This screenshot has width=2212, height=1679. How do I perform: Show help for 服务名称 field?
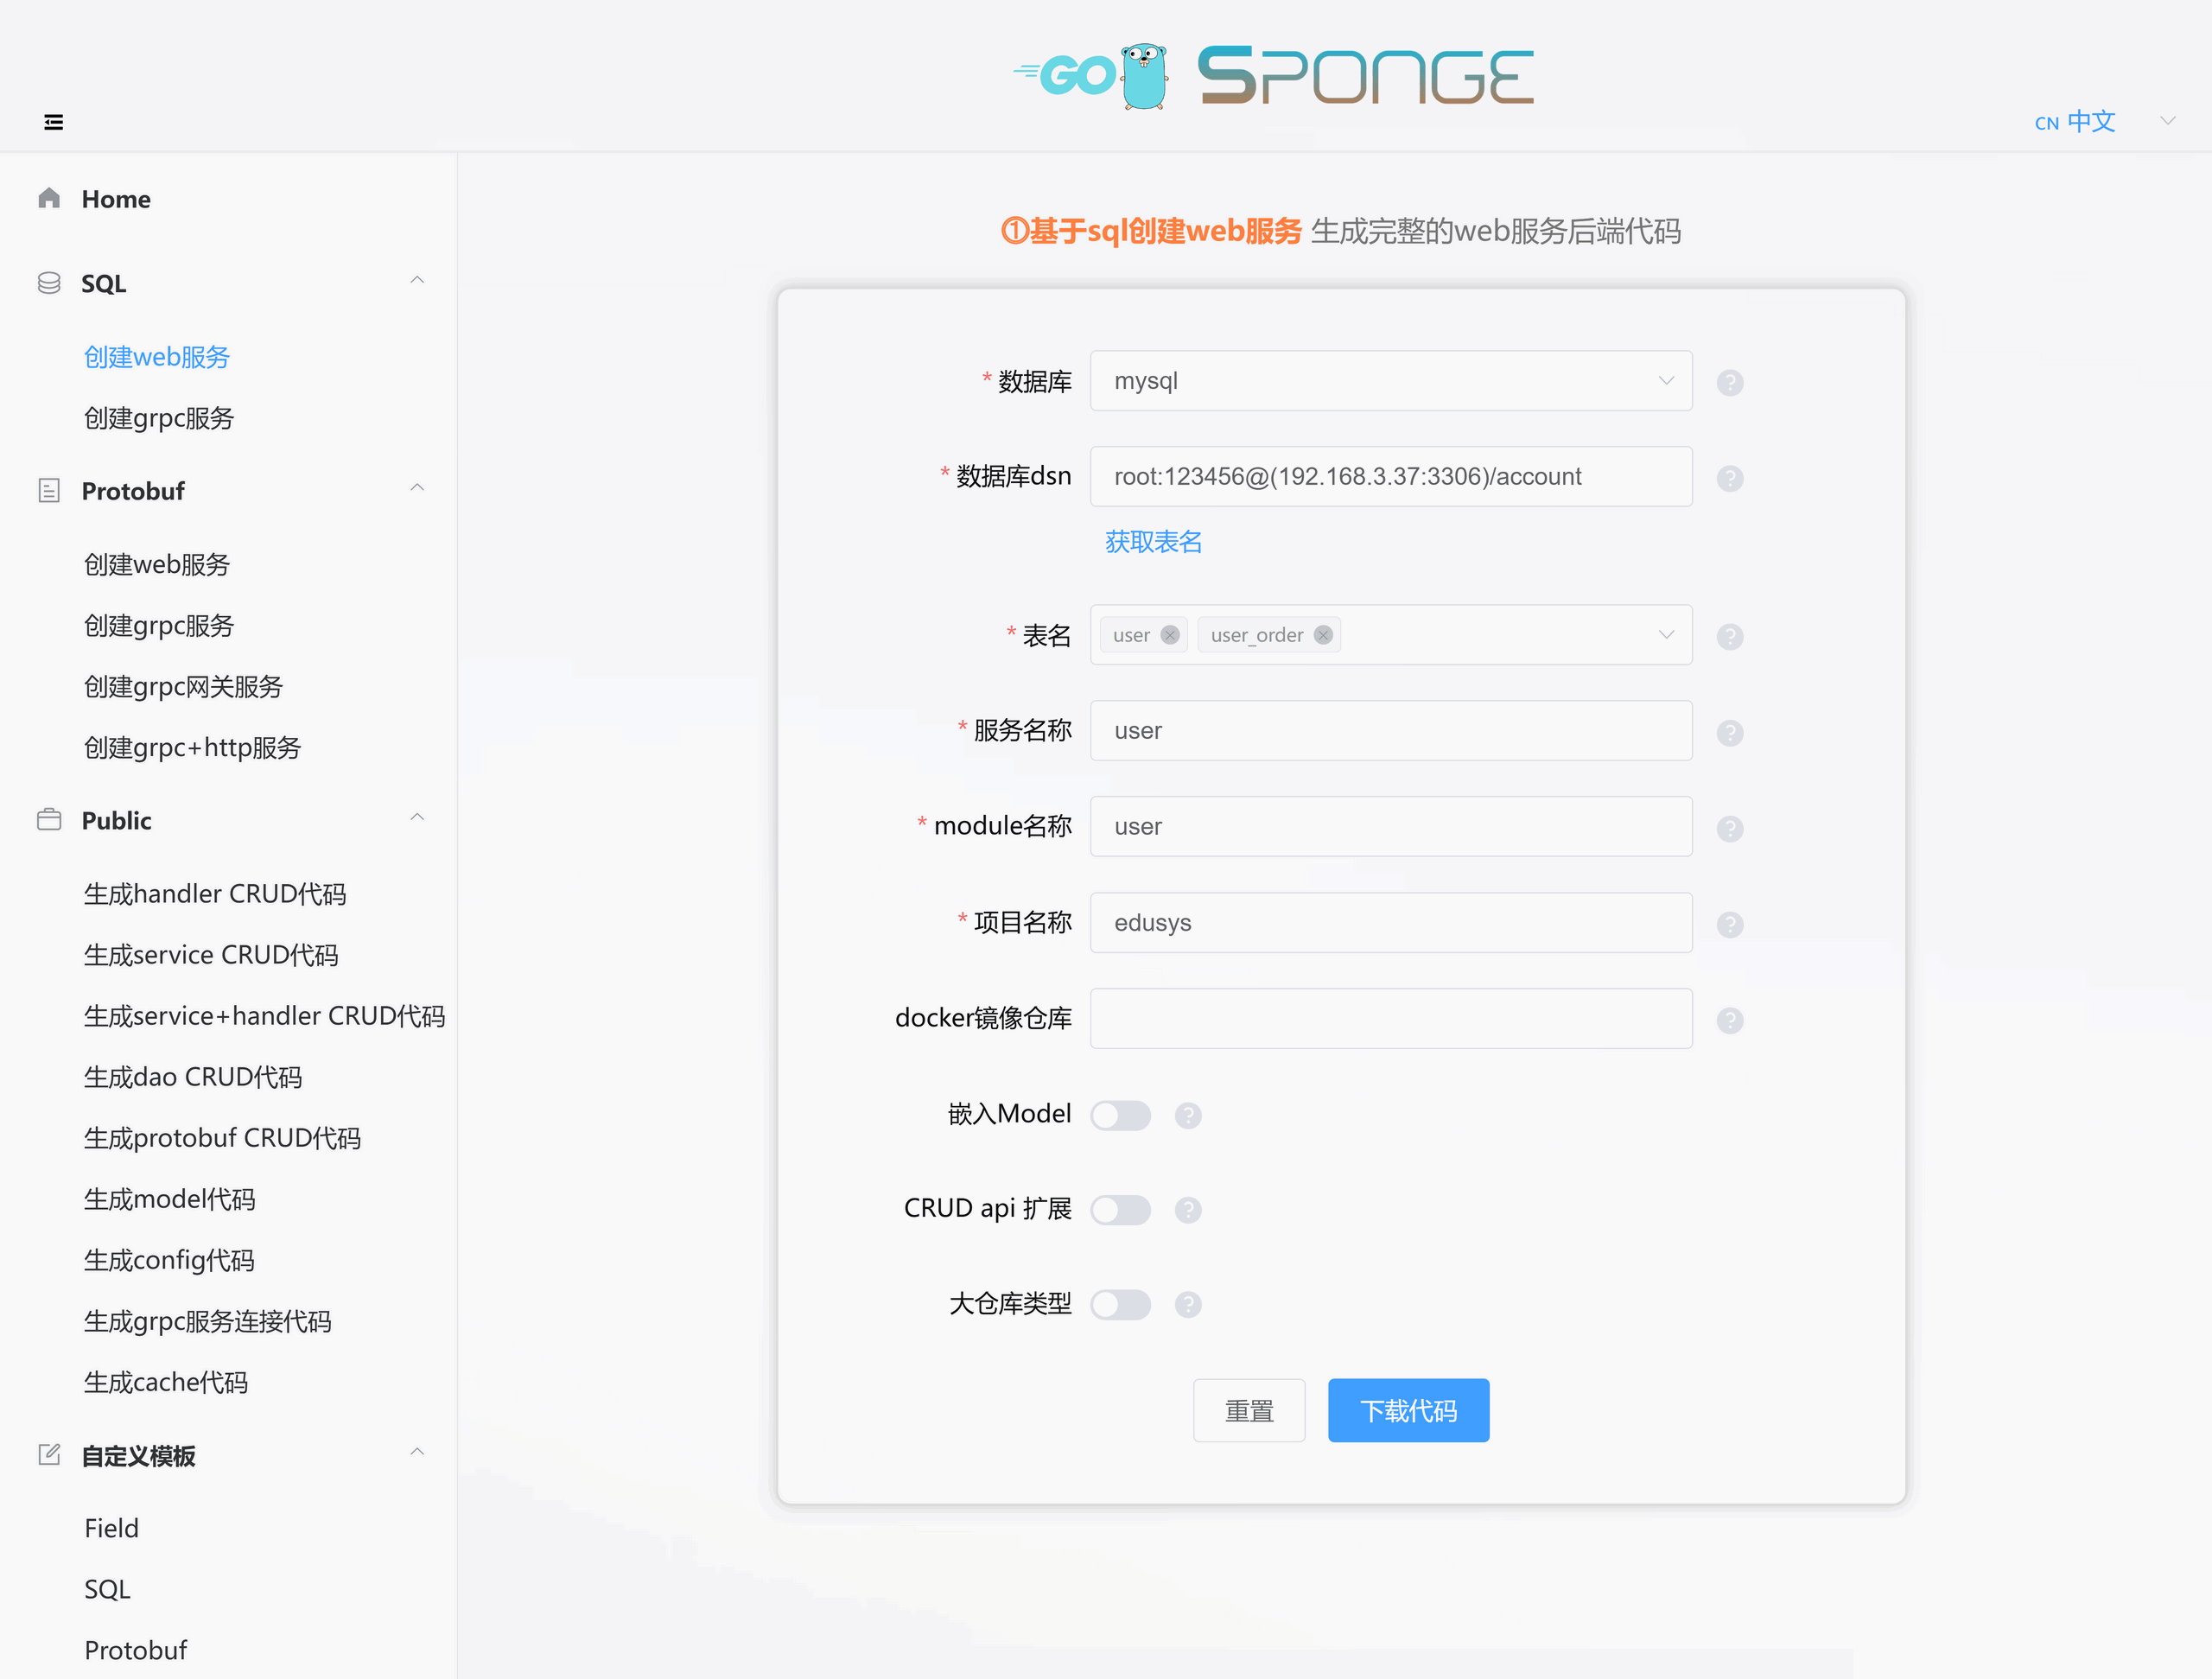click(x=1730, y=732)
